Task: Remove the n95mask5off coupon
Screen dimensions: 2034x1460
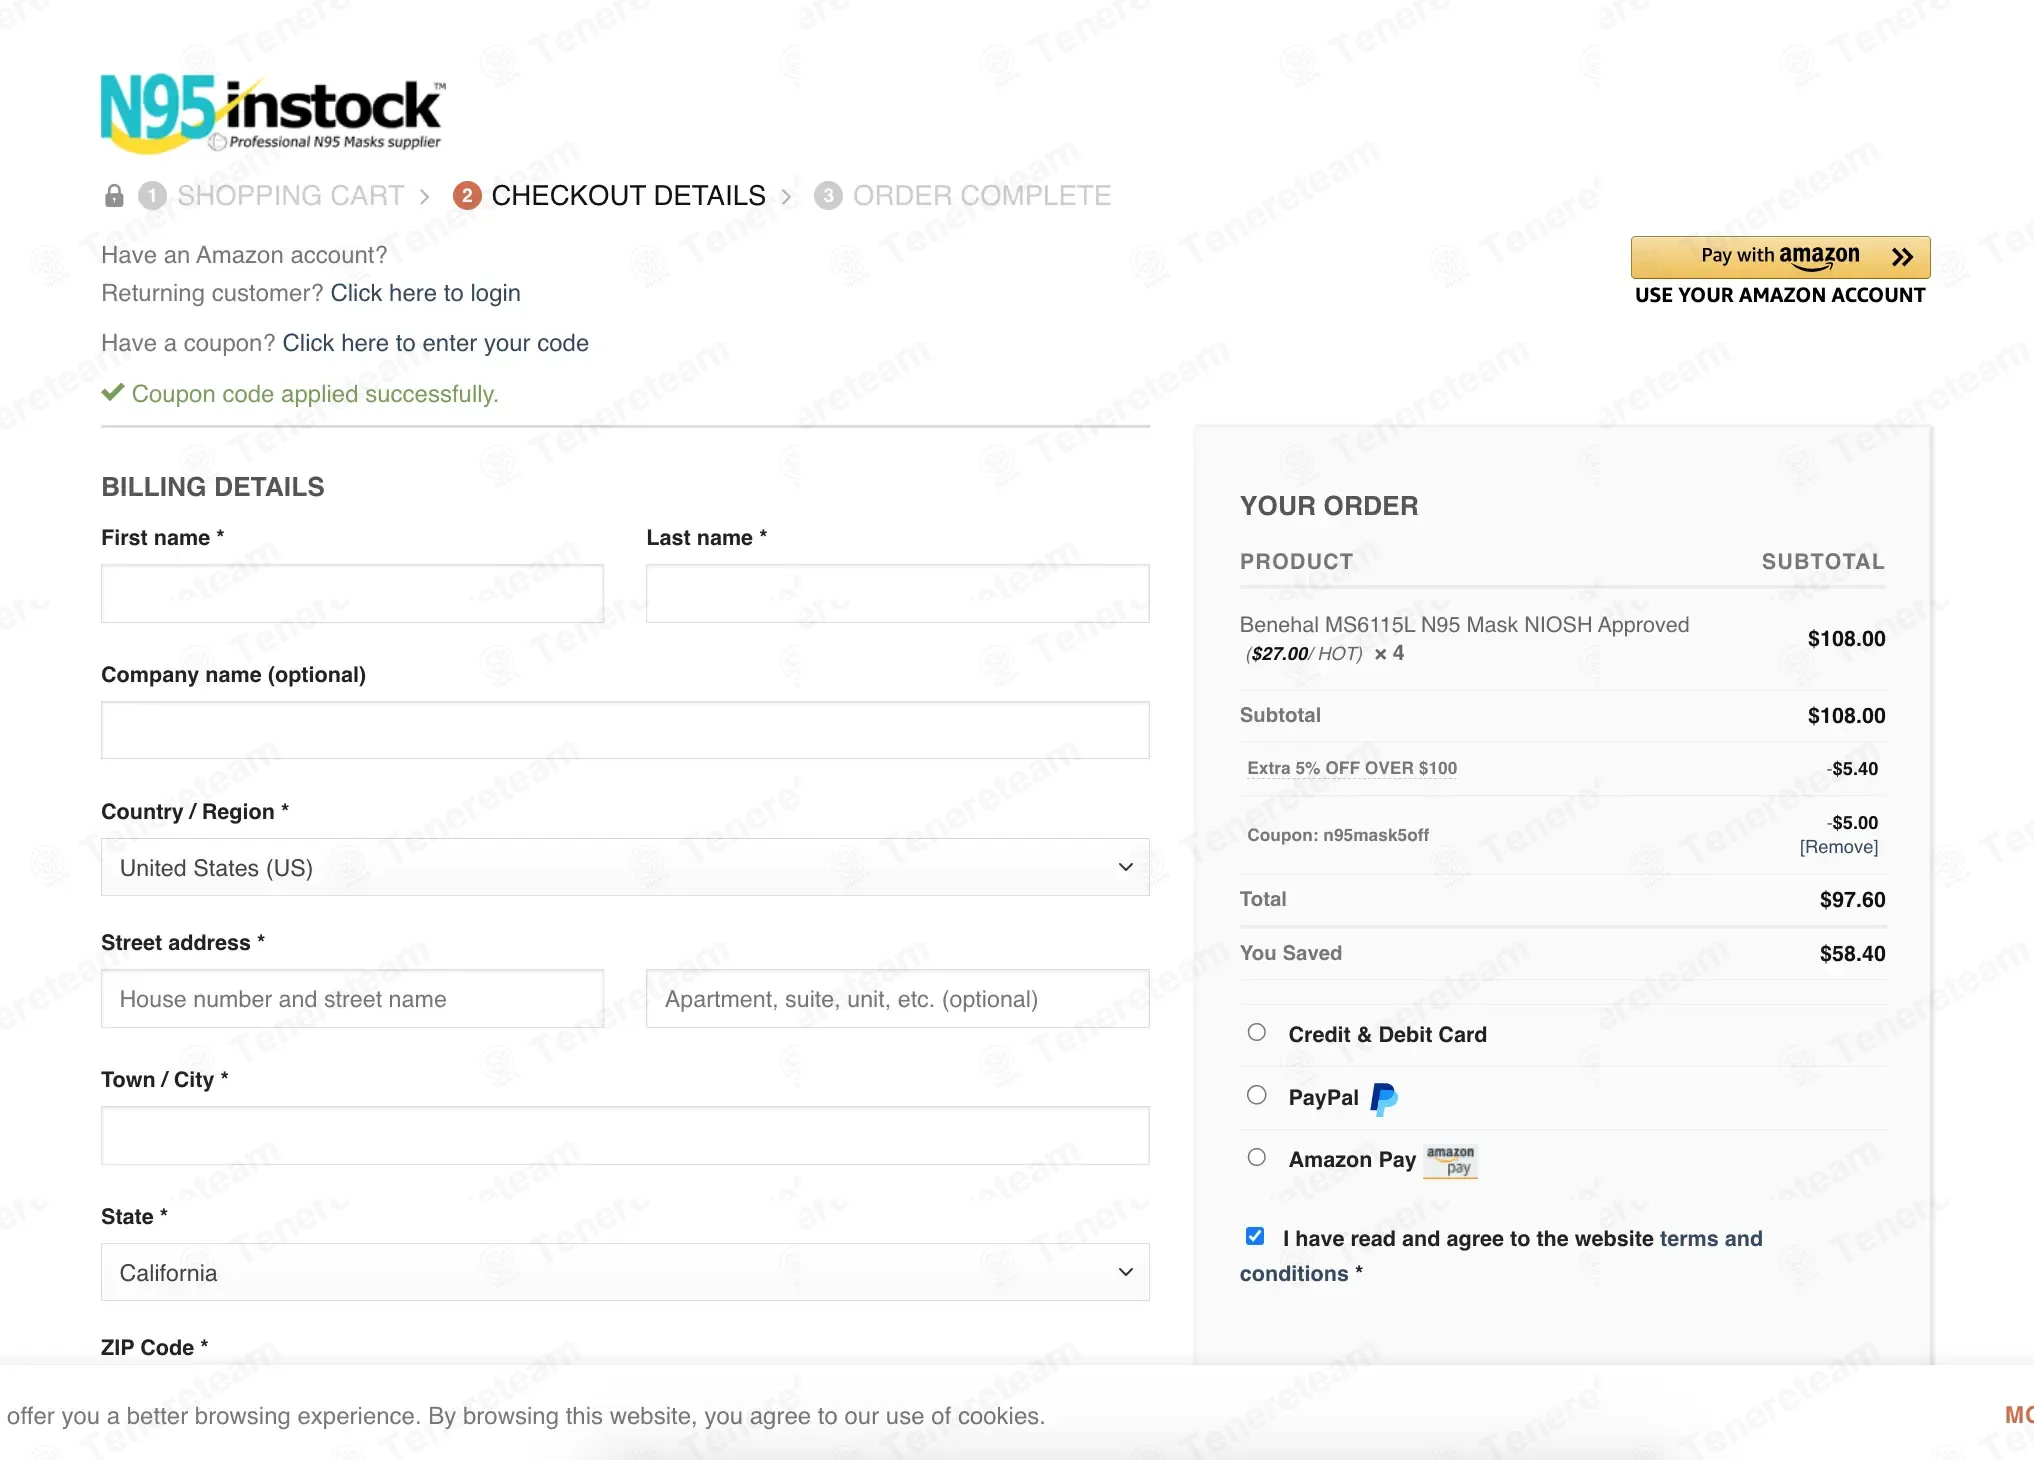Action: pyautogui.click(x=1839, y=847)
